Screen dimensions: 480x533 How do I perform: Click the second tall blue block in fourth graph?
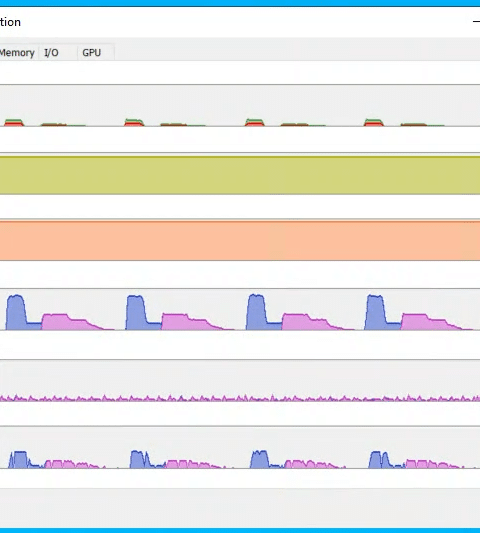(136, 312)
